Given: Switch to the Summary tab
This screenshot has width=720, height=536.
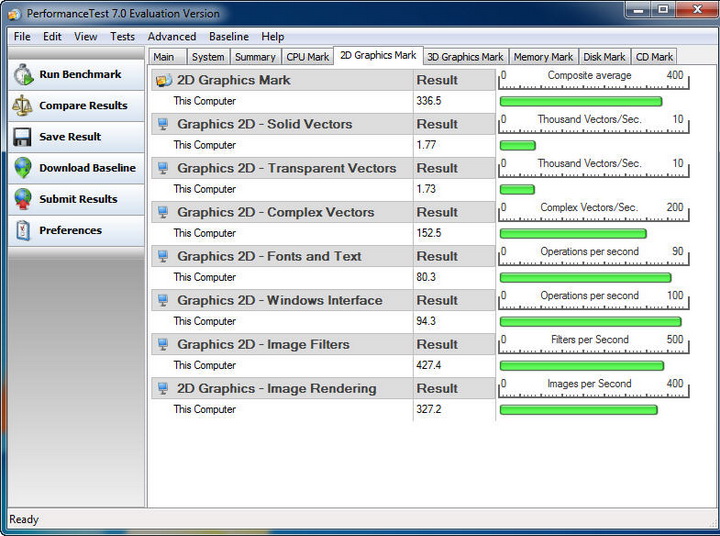Looking at the screenshot, I should coord(255,57).
